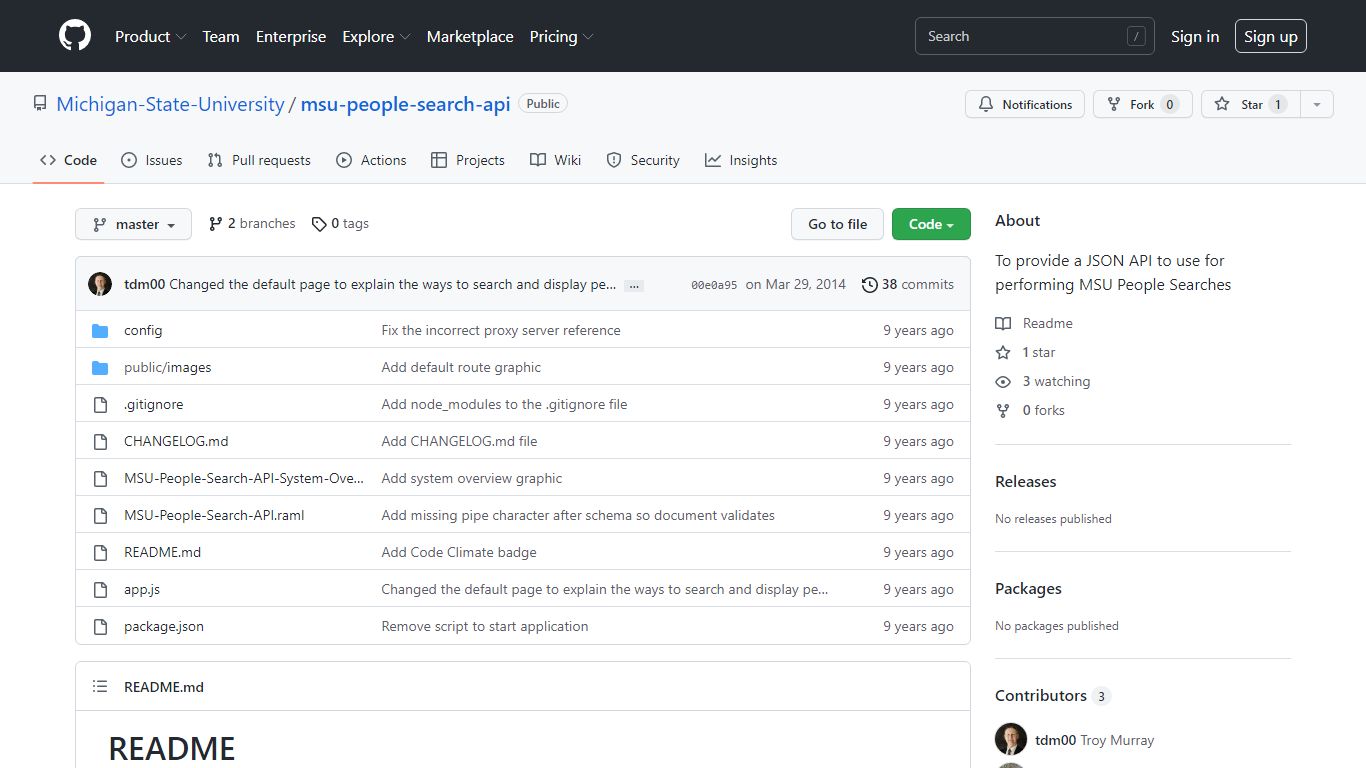The width and height of the screenshot is (1366, 768).
Task: Click the package.json file icon
Action: (100, 626)
